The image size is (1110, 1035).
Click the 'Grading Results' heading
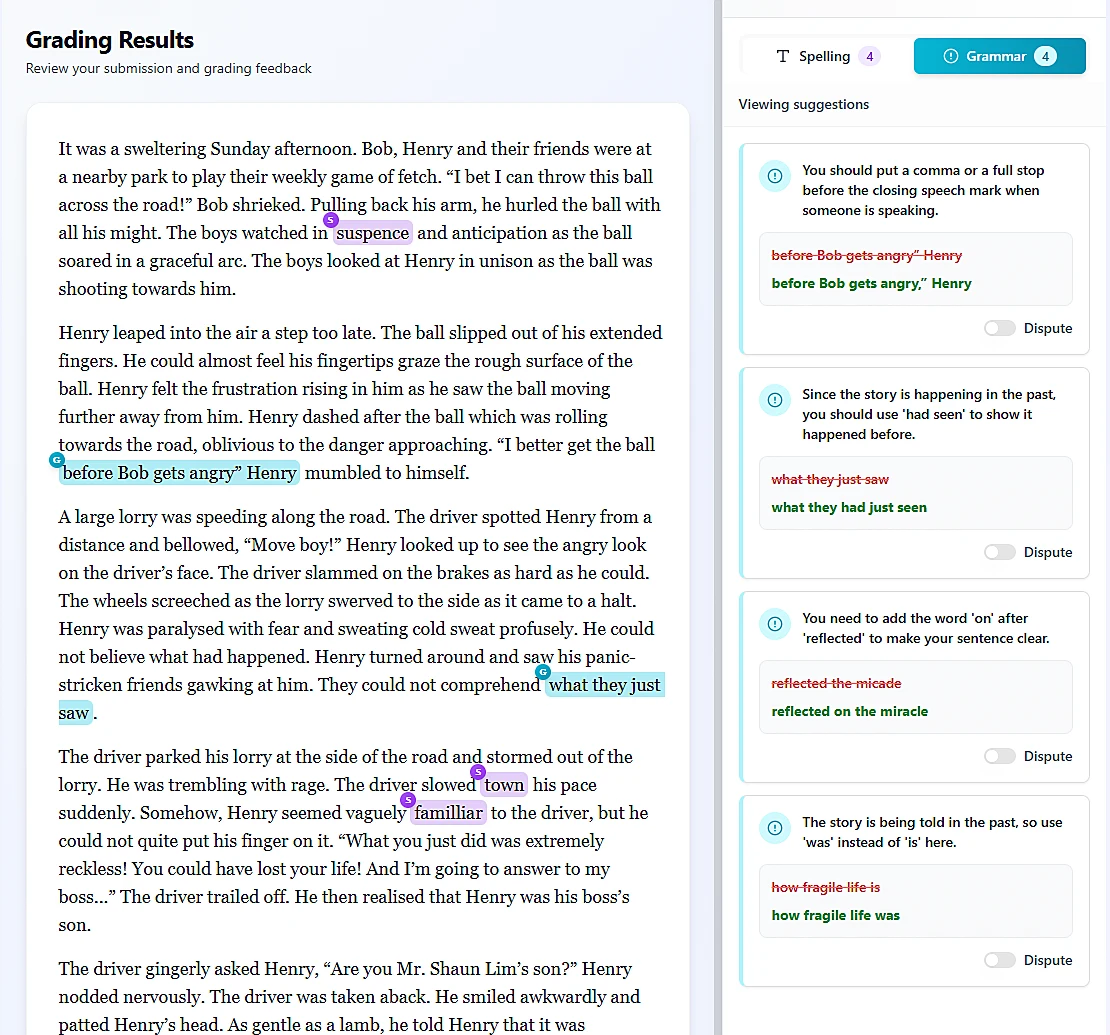click(x=110, y=40)
